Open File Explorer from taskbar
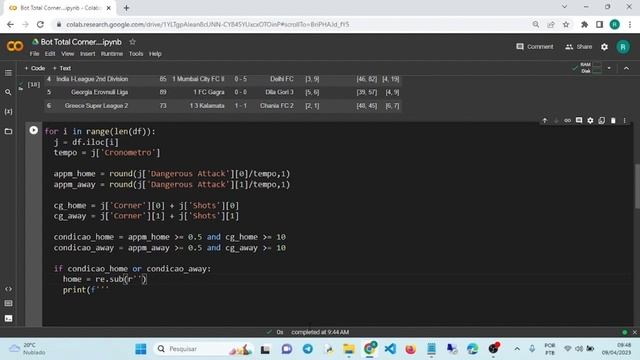Screen dimensions: 640x360 [x=349, y=349]
